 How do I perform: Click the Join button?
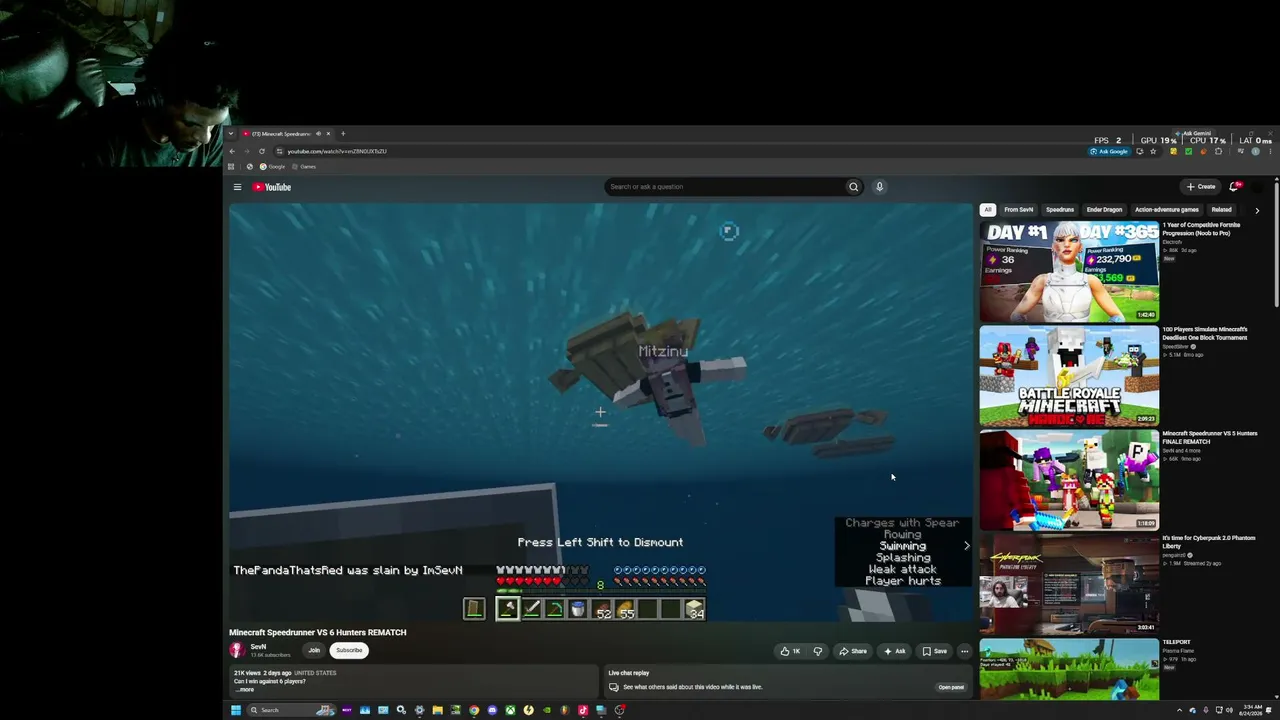[x=314, y=650]
